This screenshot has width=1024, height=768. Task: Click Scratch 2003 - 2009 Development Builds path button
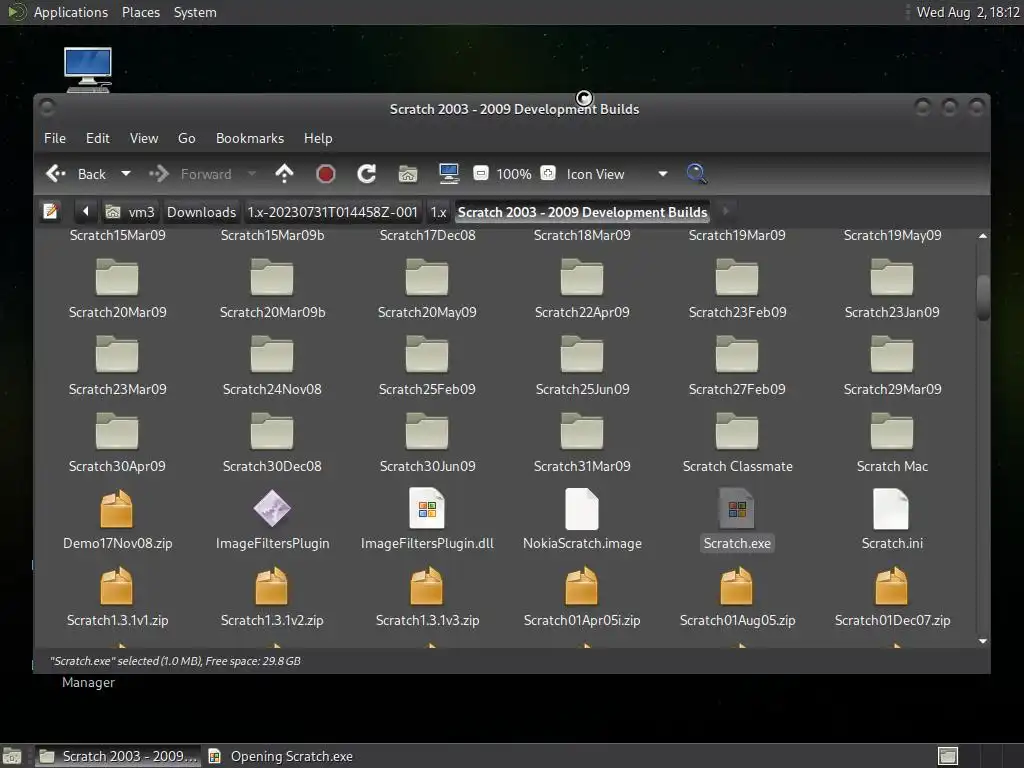[583, 212]
